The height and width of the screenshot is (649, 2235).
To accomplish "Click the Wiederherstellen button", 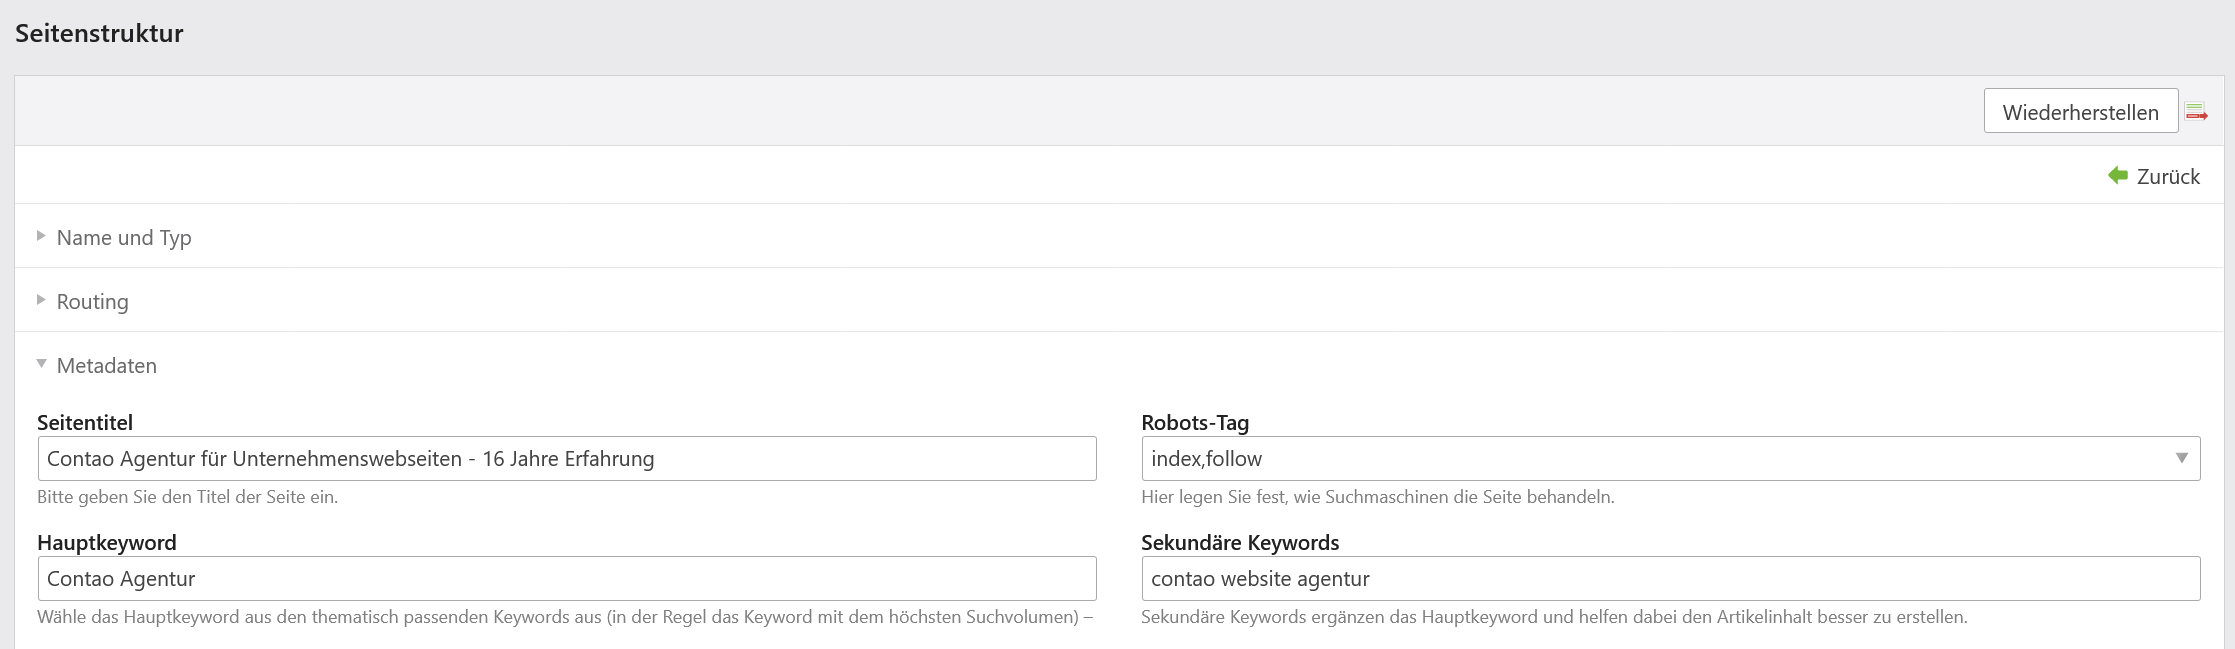I will (x=2080, y=111).
